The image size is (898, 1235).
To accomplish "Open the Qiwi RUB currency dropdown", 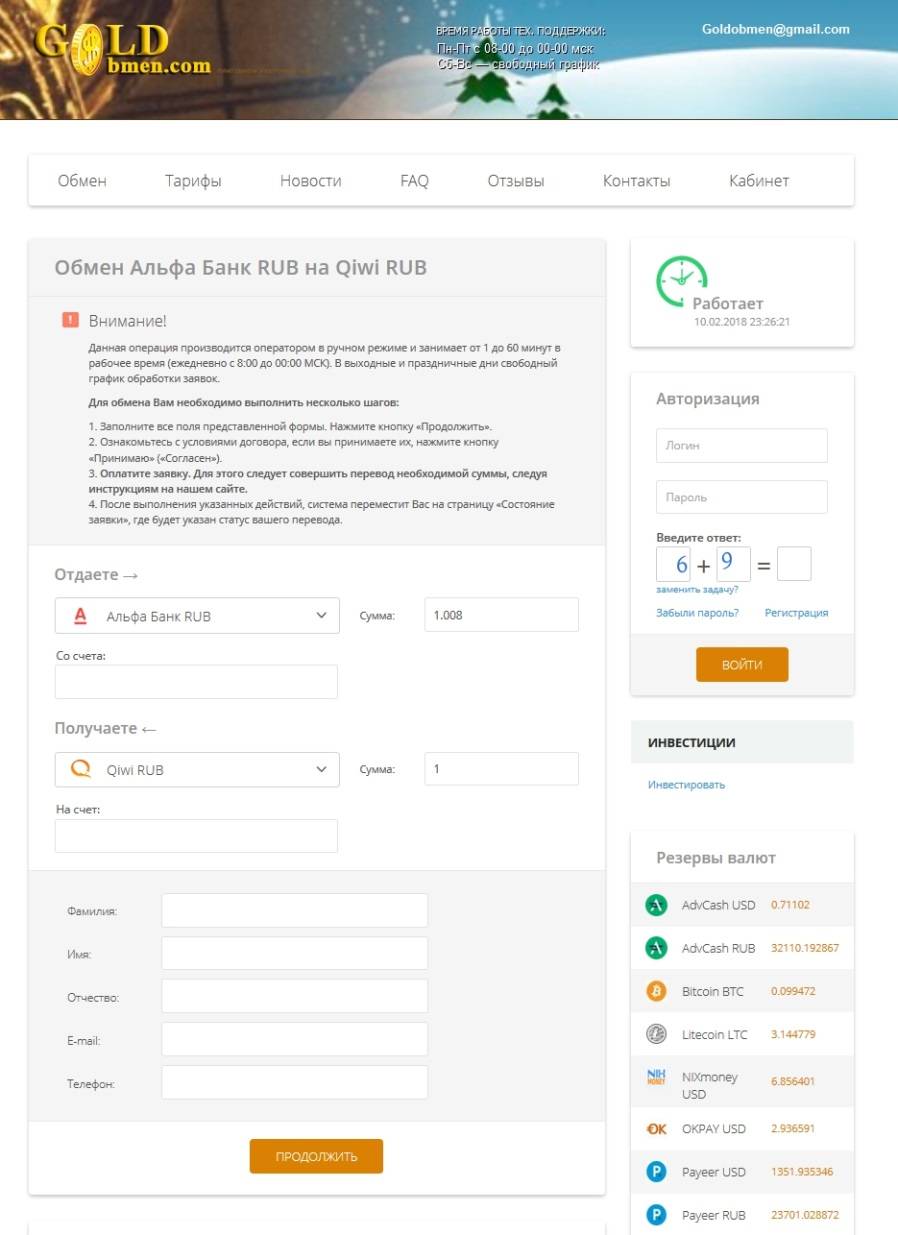I will [x=197, y=770].
